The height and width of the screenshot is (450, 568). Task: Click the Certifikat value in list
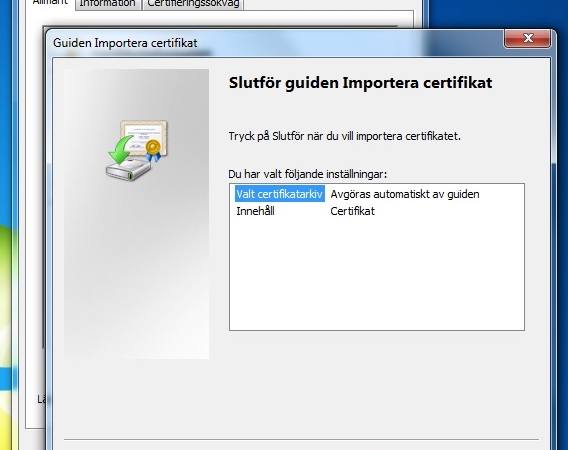pos(352,211)
